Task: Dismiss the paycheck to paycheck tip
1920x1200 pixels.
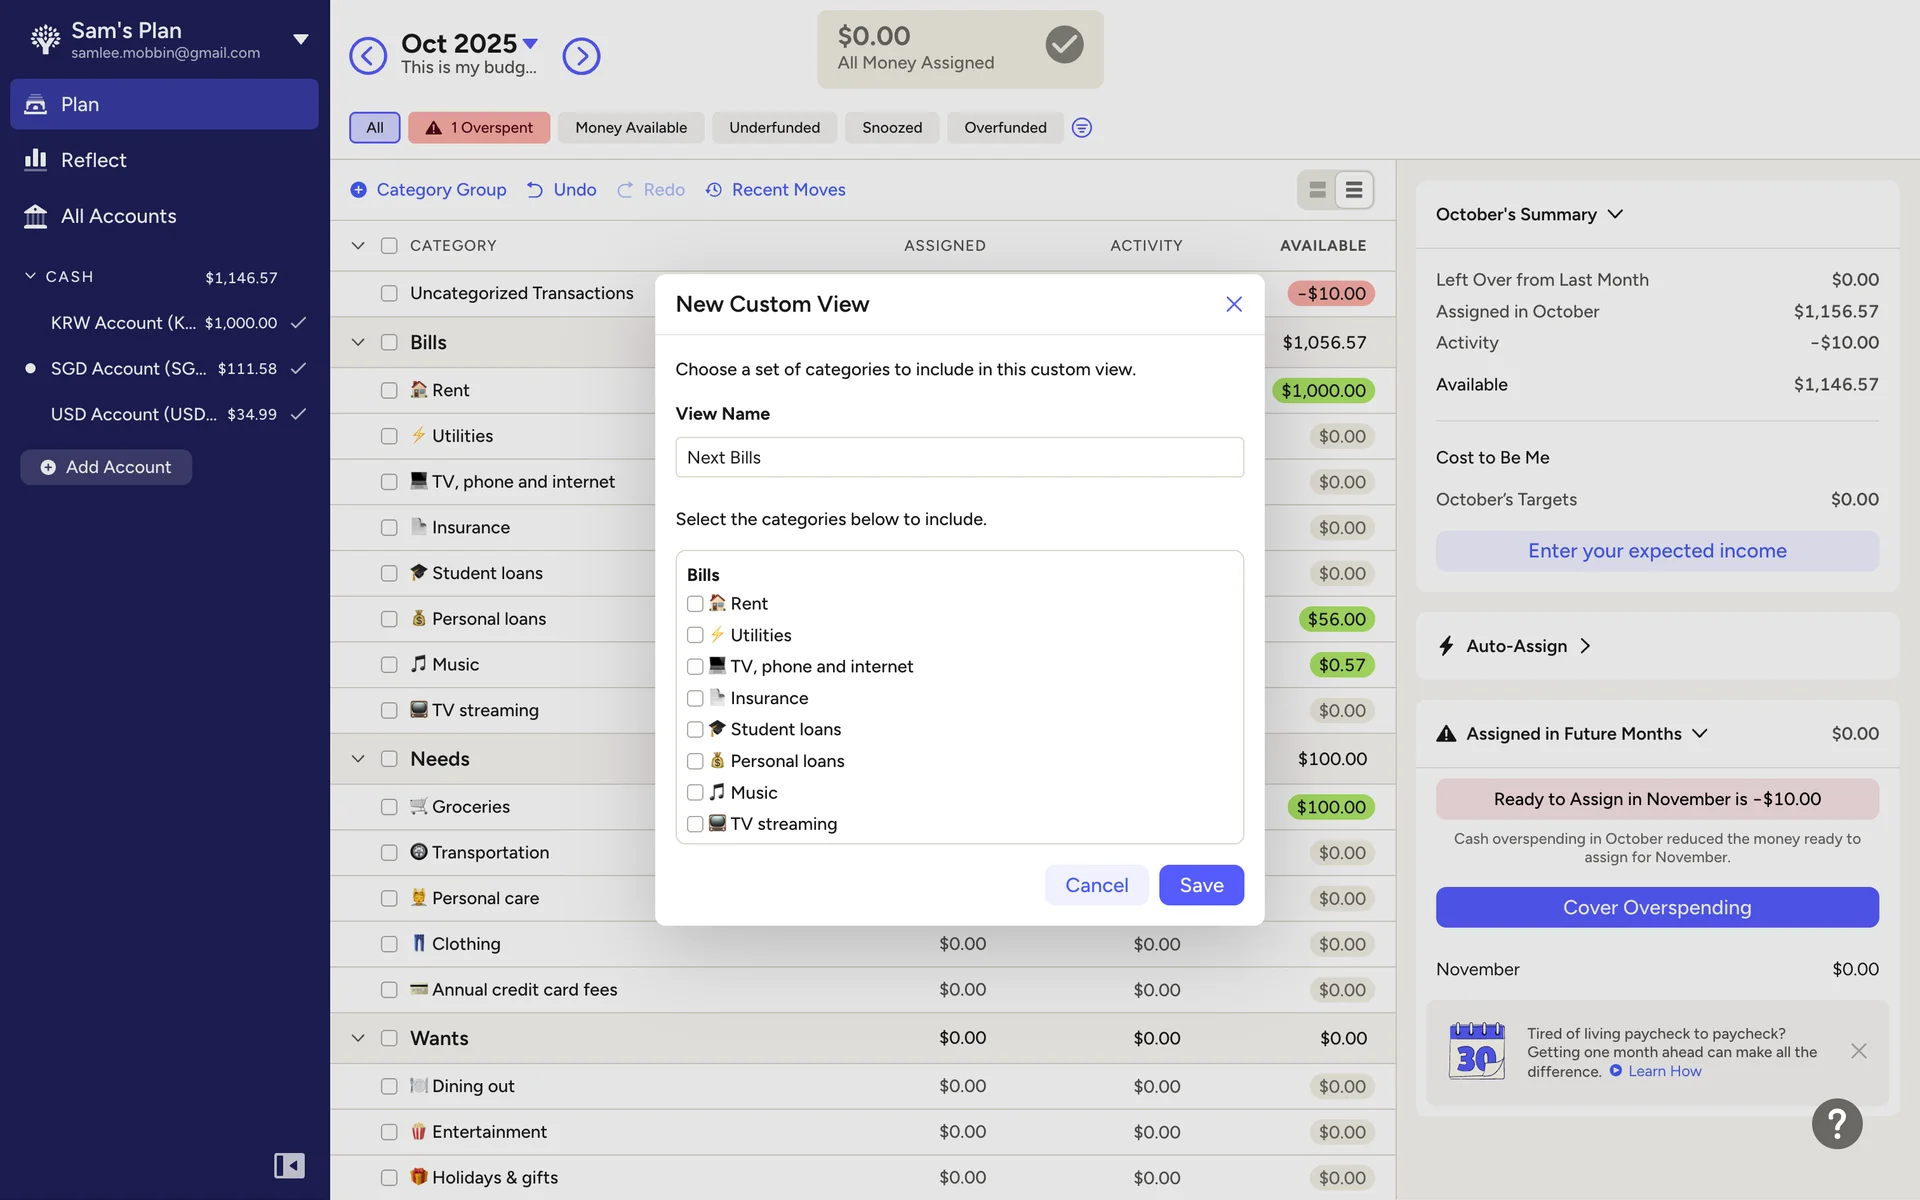Action: coord(1858,1051)
